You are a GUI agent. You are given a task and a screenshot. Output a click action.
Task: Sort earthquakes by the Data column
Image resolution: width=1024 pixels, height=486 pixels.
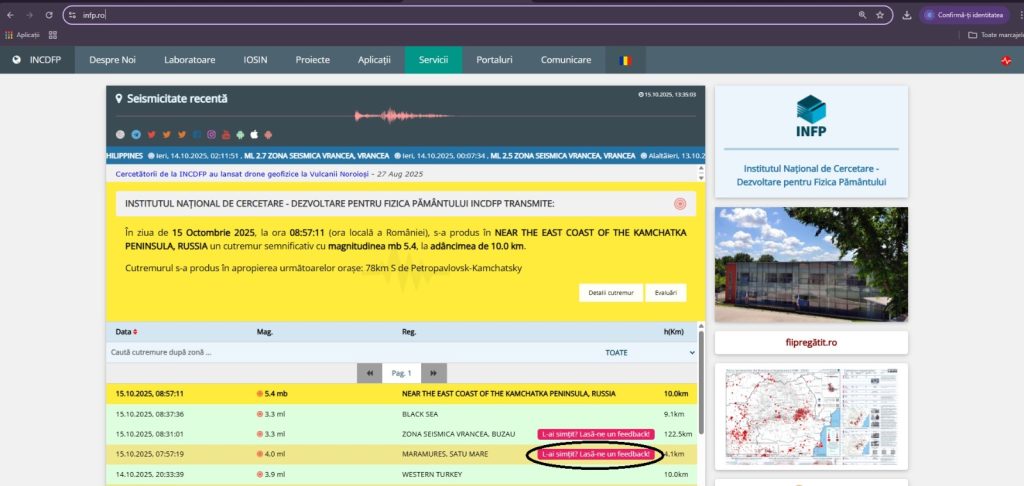127,332
